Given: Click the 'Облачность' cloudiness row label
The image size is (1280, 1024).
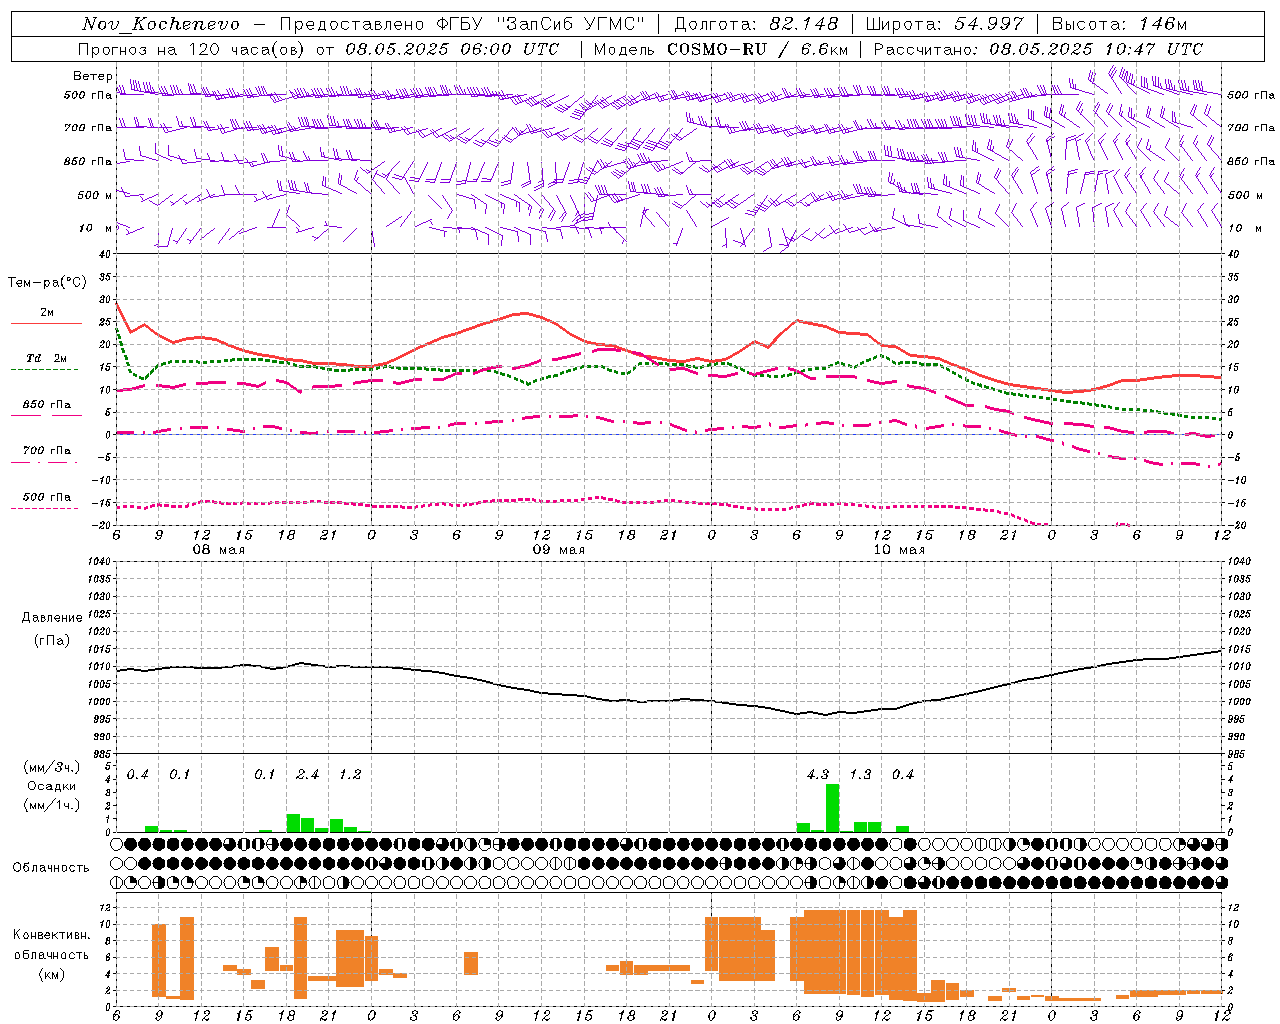Looking at the screenshot, I should [x=51, y=867].
